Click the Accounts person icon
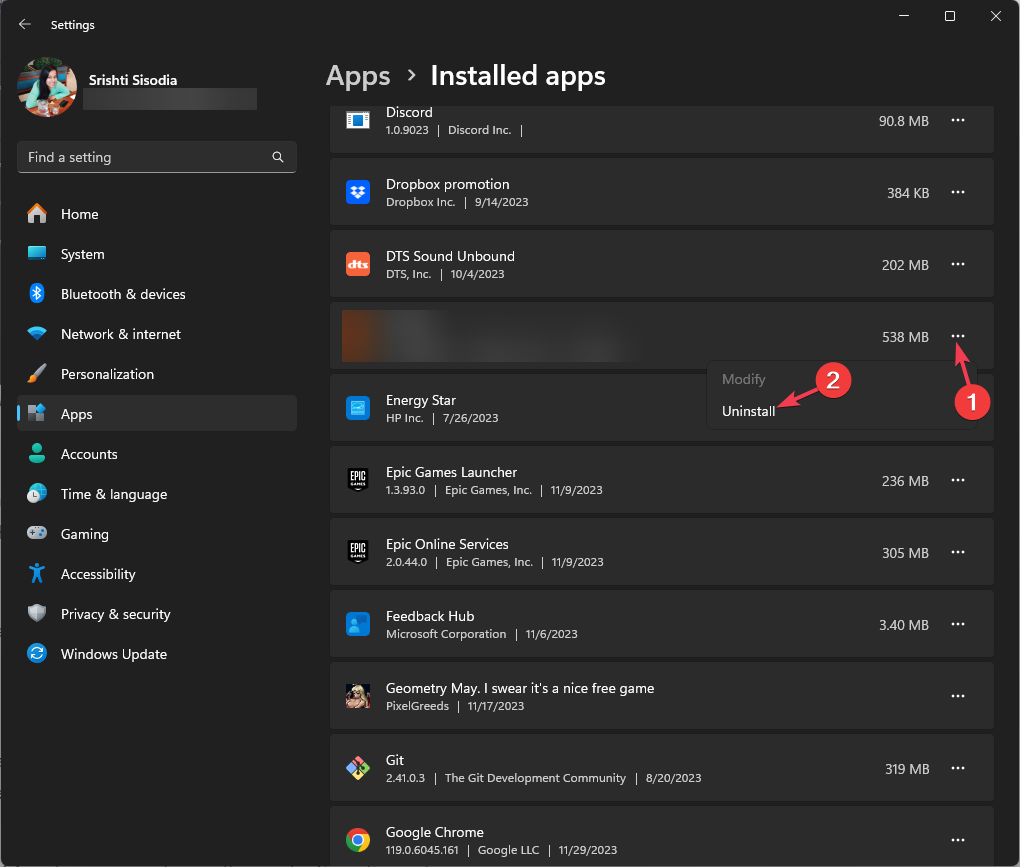Viewport: 1020px width, 867px height. [37, 453]
